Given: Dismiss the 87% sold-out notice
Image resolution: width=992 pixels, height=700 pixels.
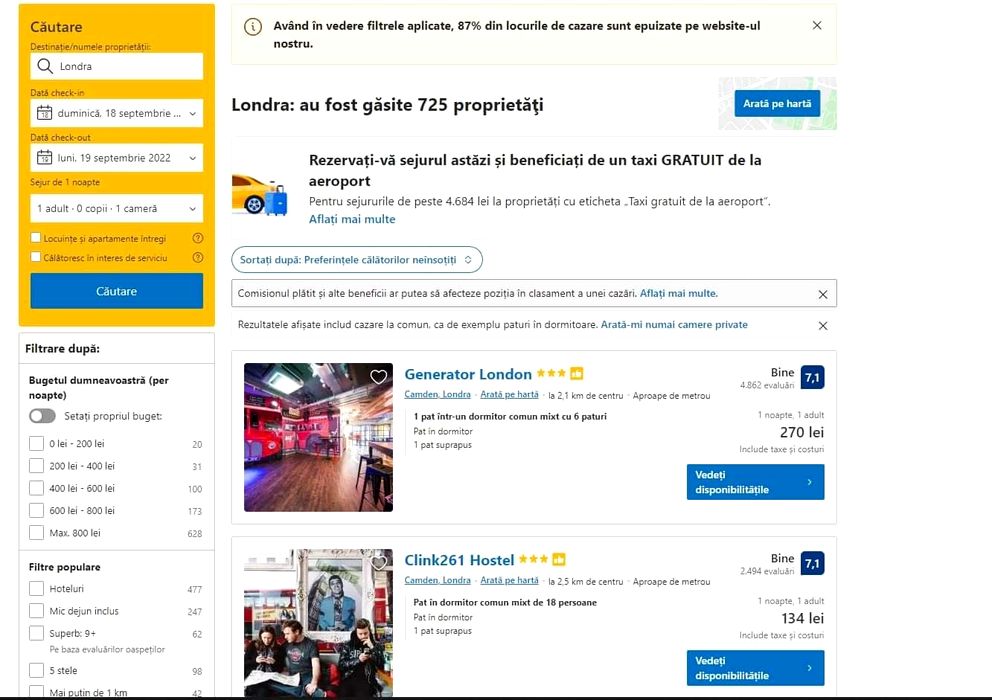Looking at the screenshot, I should click(817, 25).
